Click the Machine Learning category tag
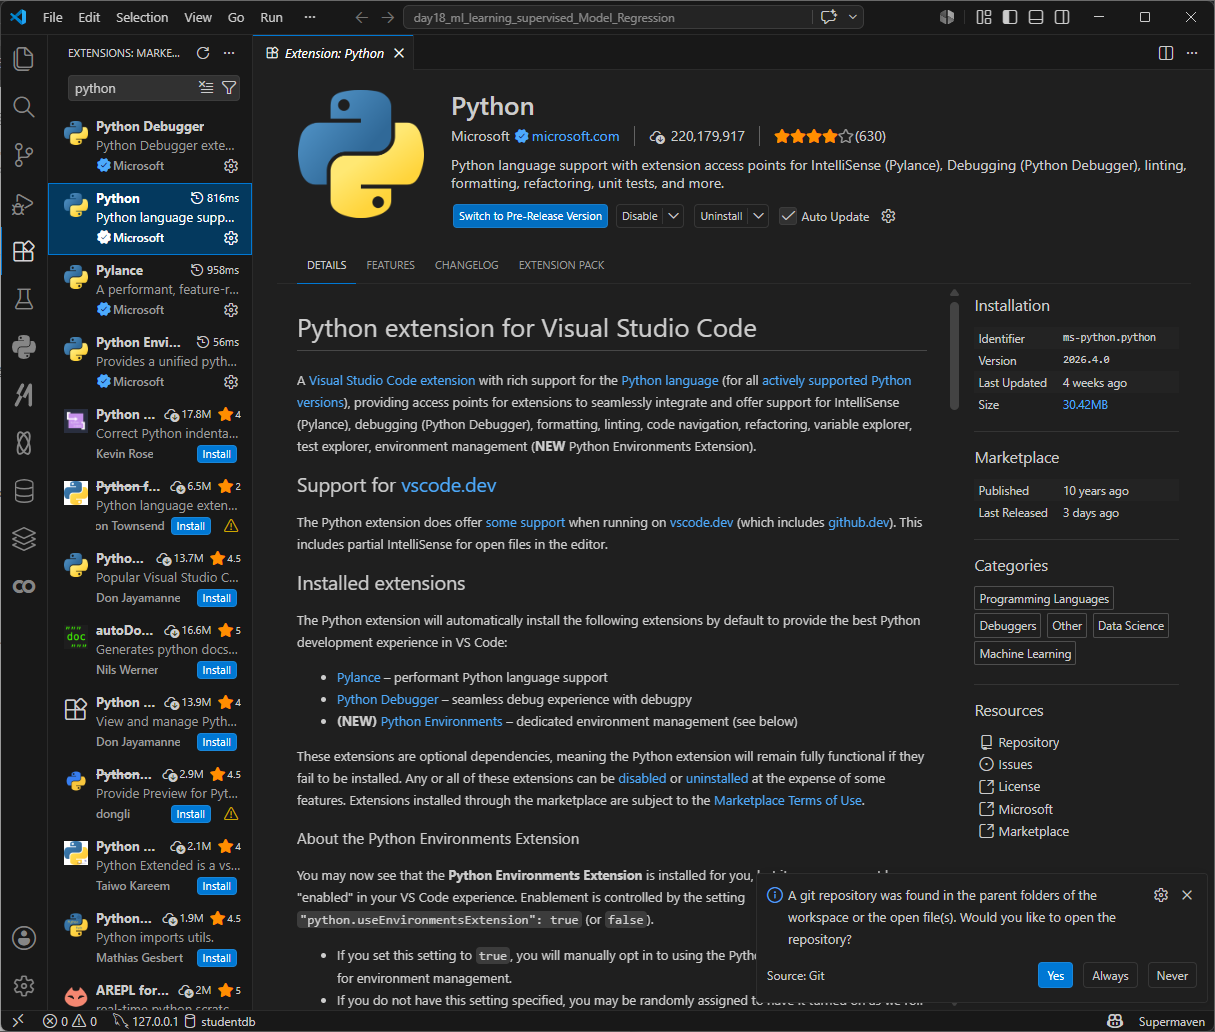The image size is (1215, 1032). coord(1025,654)
